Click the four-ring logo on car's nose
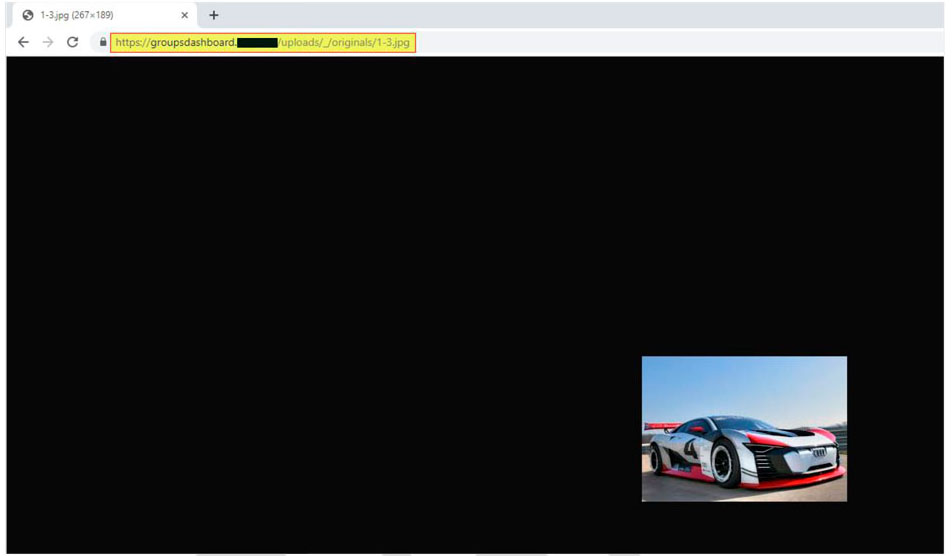The image size is (952, 556). click(819, 453)
